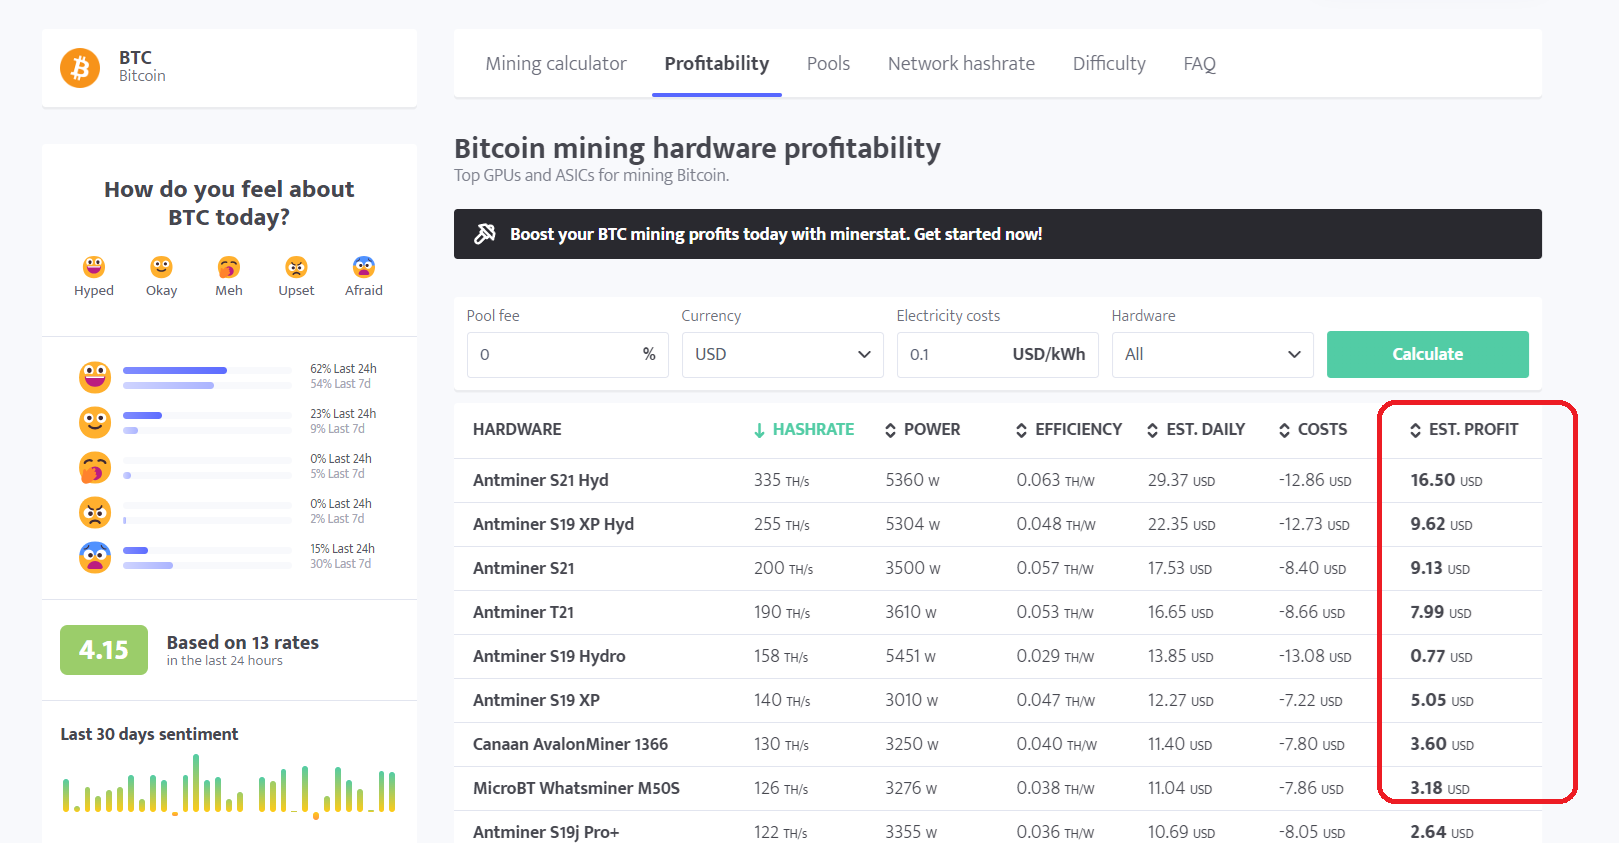The height and width of the screenshot is (843, 1619).
Task: Open the Network hashrate tab
Action: click(961, 64)
